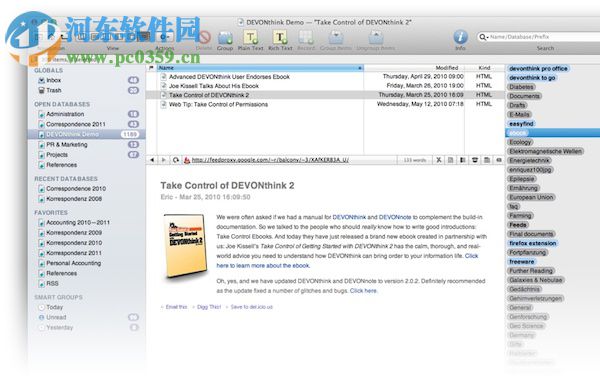
Task: Click the 'Email this' link
Action: (x=176, y=307)
